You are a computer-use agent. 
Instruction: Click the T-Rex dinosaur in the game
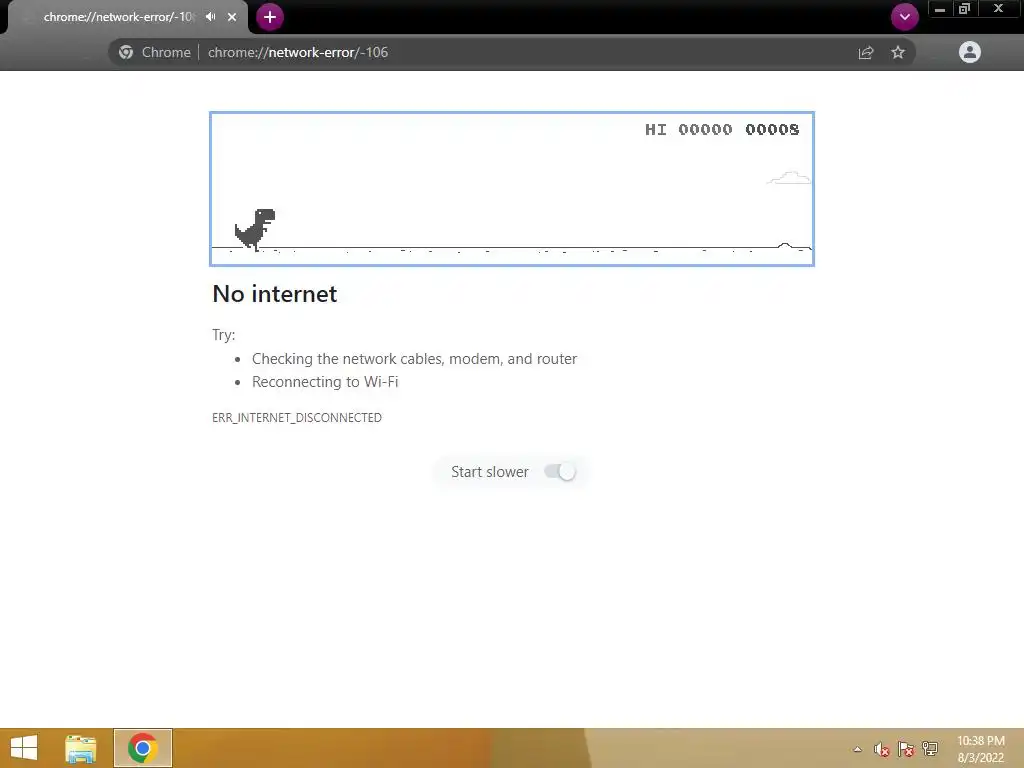[x=255, y=229]
